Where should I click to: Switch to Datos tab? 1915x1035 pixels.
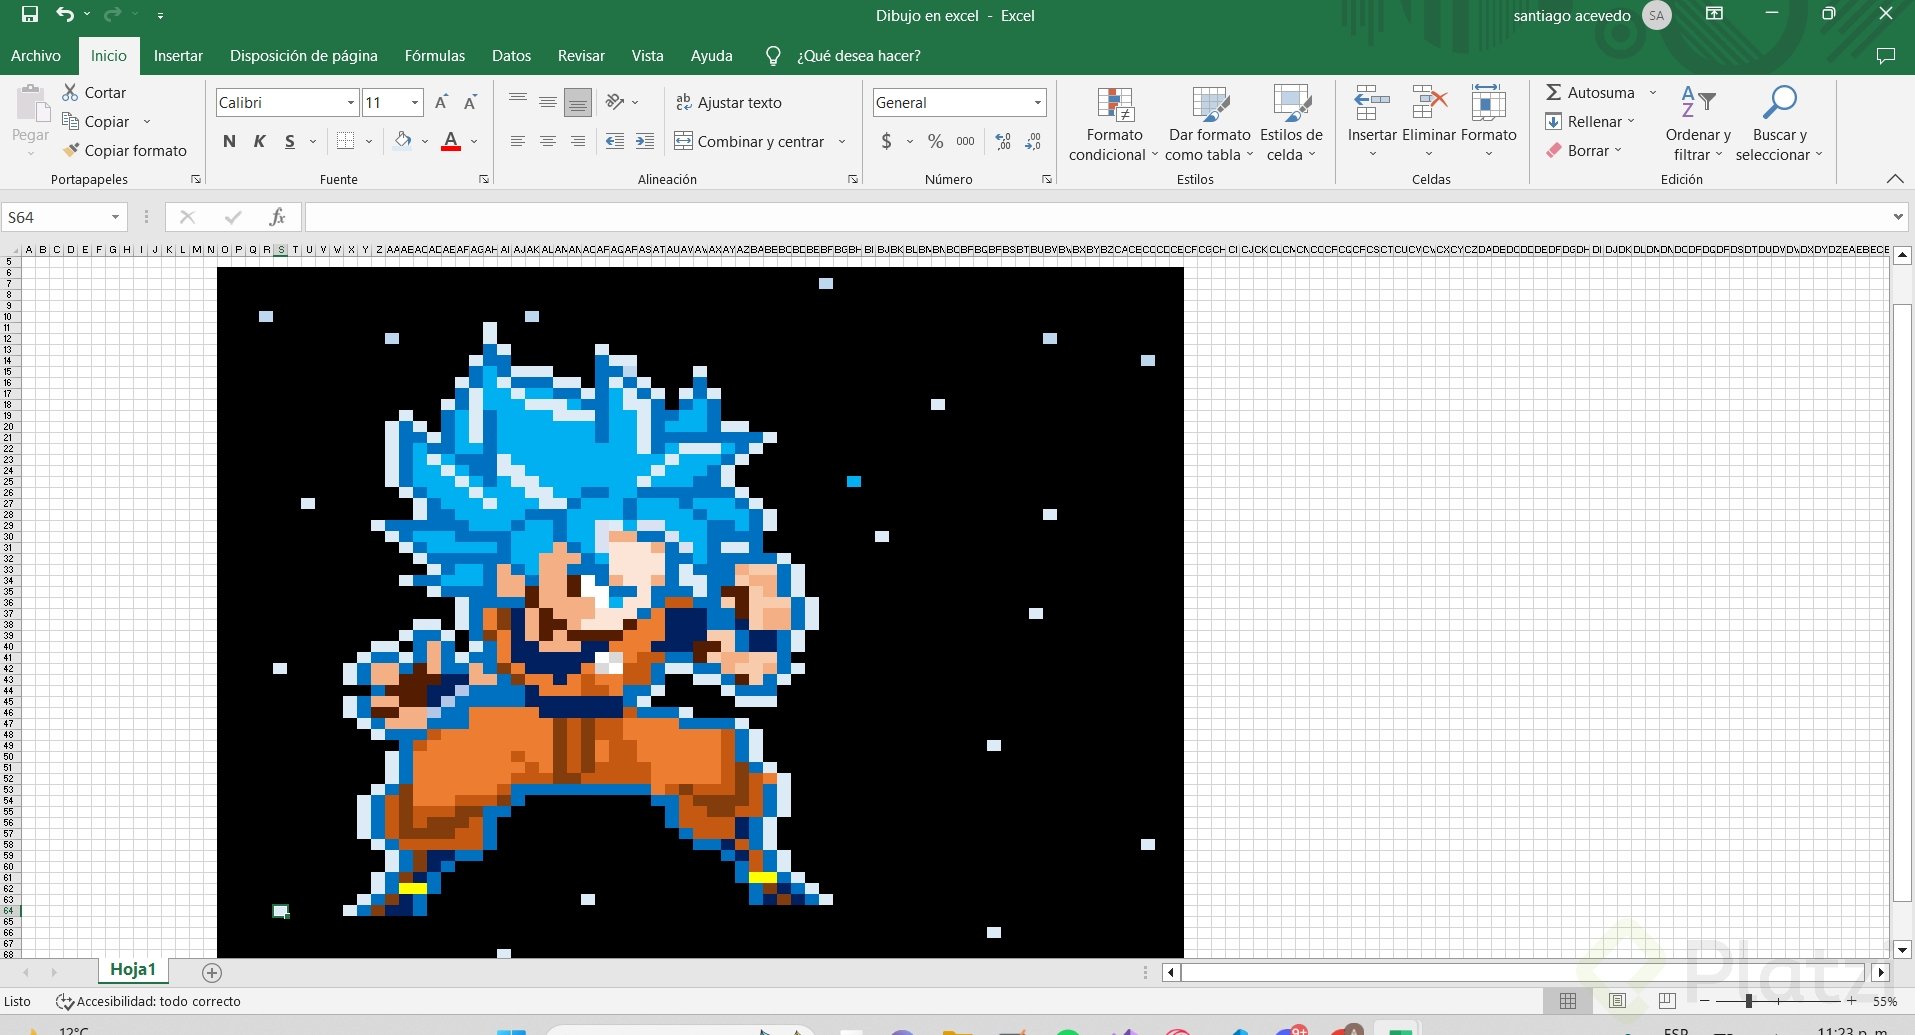(511, 56)
